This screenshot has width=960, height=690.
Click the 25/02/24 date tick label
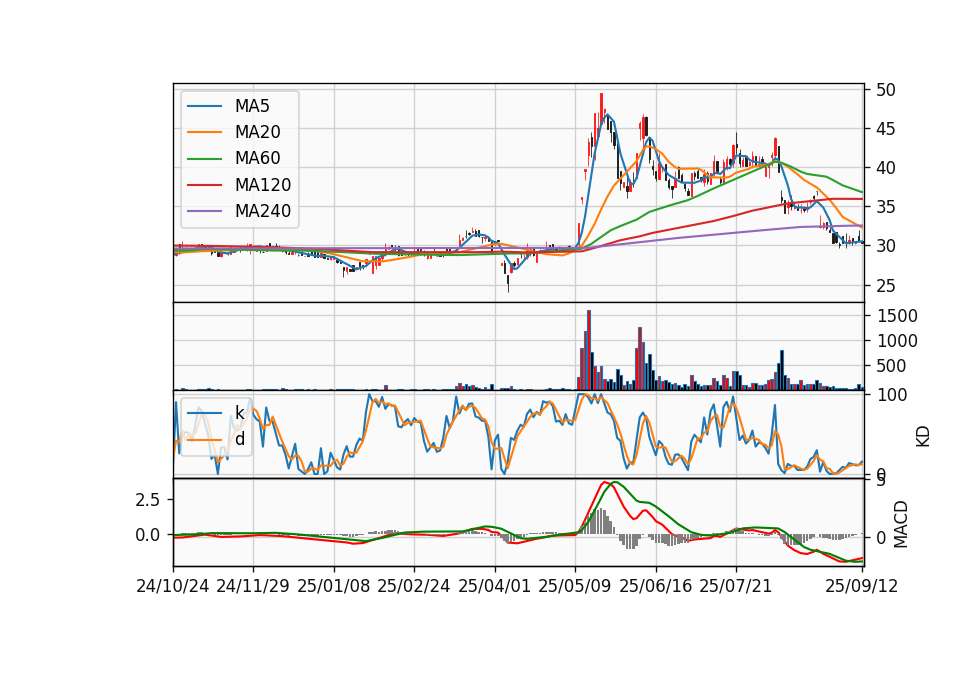click(414, 586)
